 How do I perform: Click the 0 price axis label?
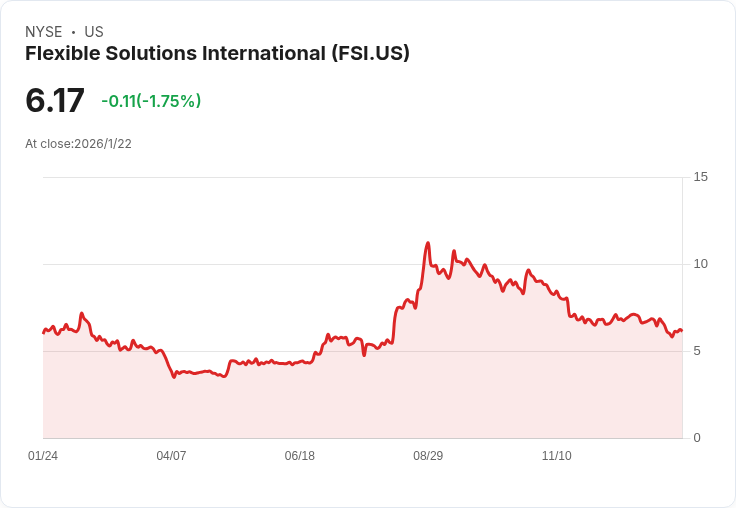pyautogui.click(x=697, y=438)
